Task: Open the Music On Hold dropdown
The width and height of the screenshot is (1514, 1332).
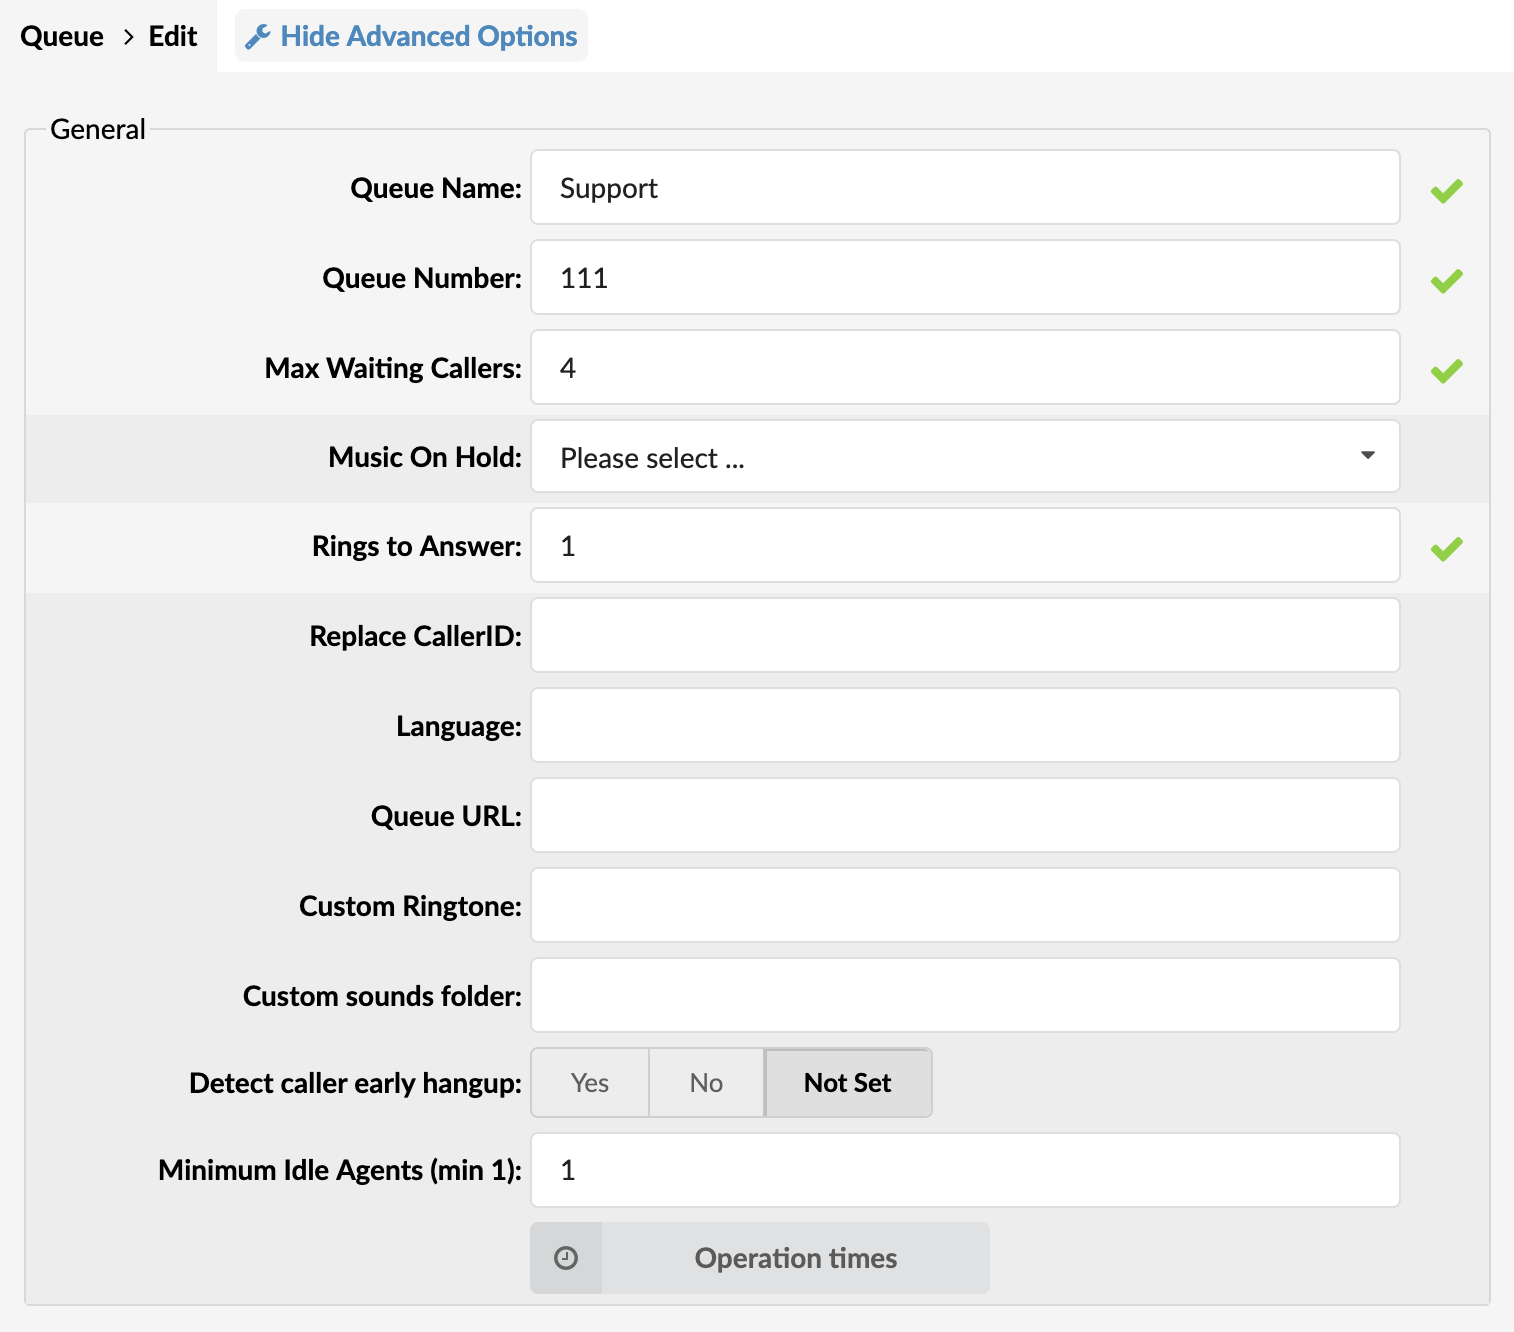Action: (x=965, y=457)
